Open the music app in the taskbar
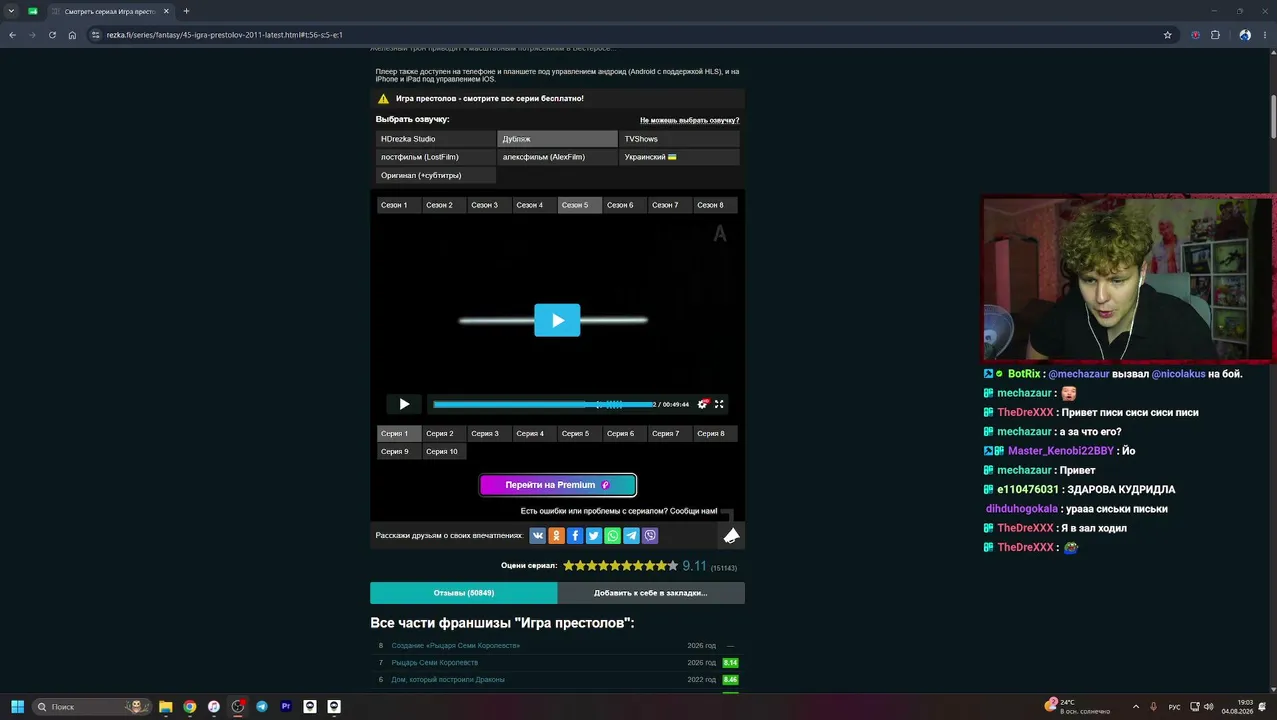This screenshot has width=1277, height=720. click(x=214, y=706)
